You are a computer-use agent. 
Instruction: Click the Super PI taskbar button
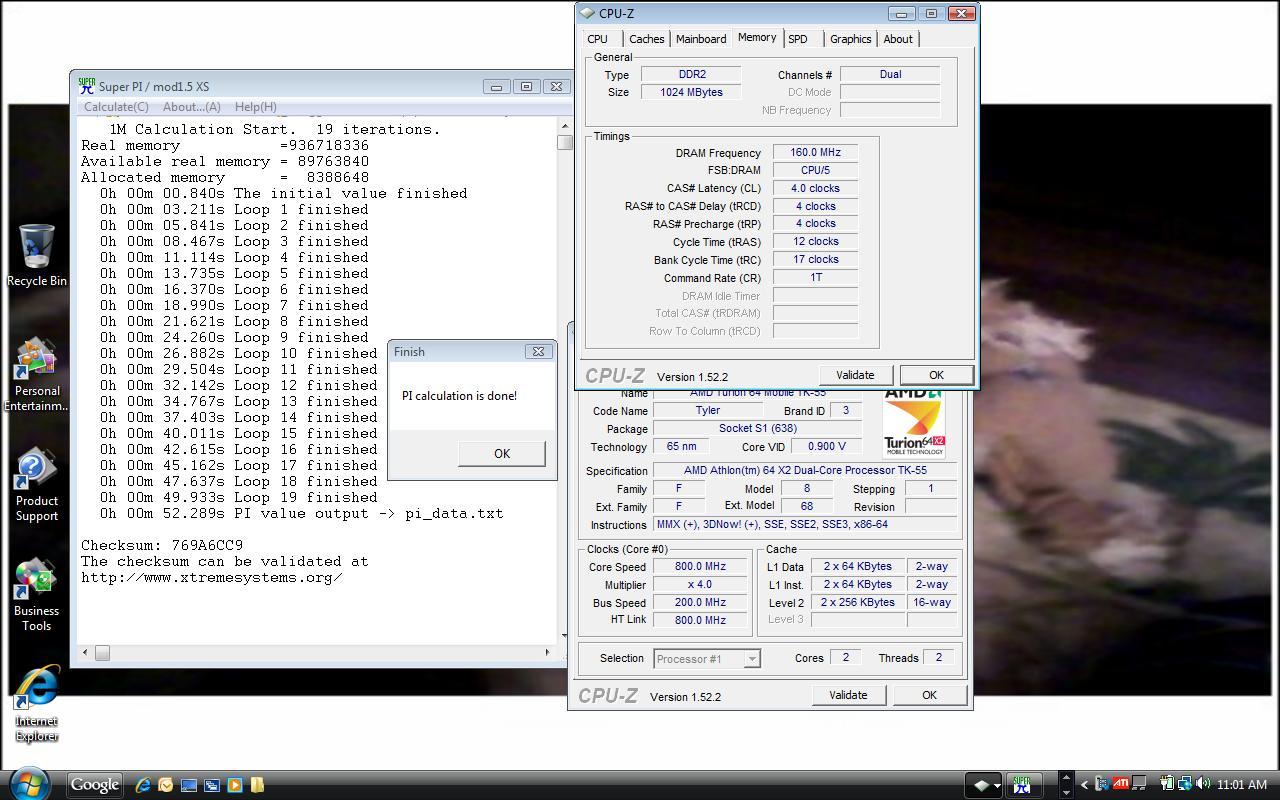coord(1023,785)
